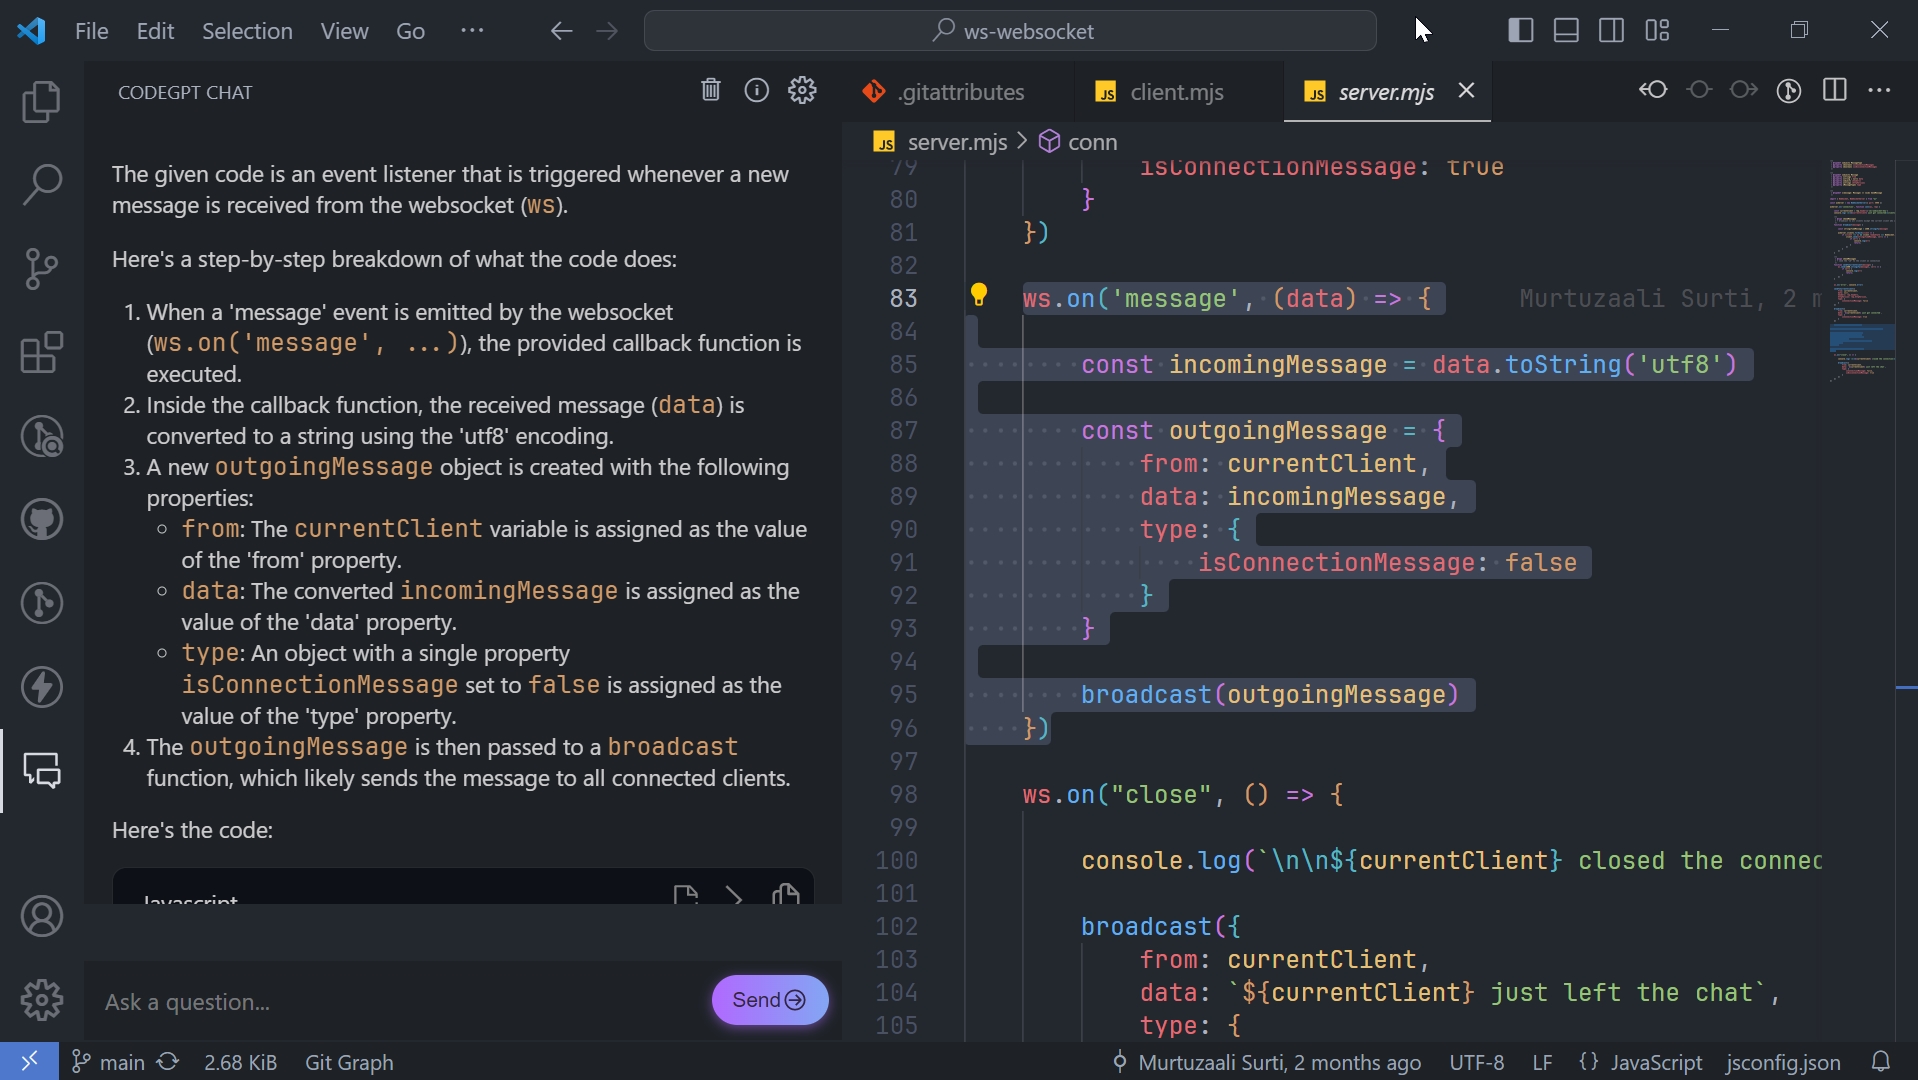
Task: Open ws-websocket command center search
Action: [1010, 31]
